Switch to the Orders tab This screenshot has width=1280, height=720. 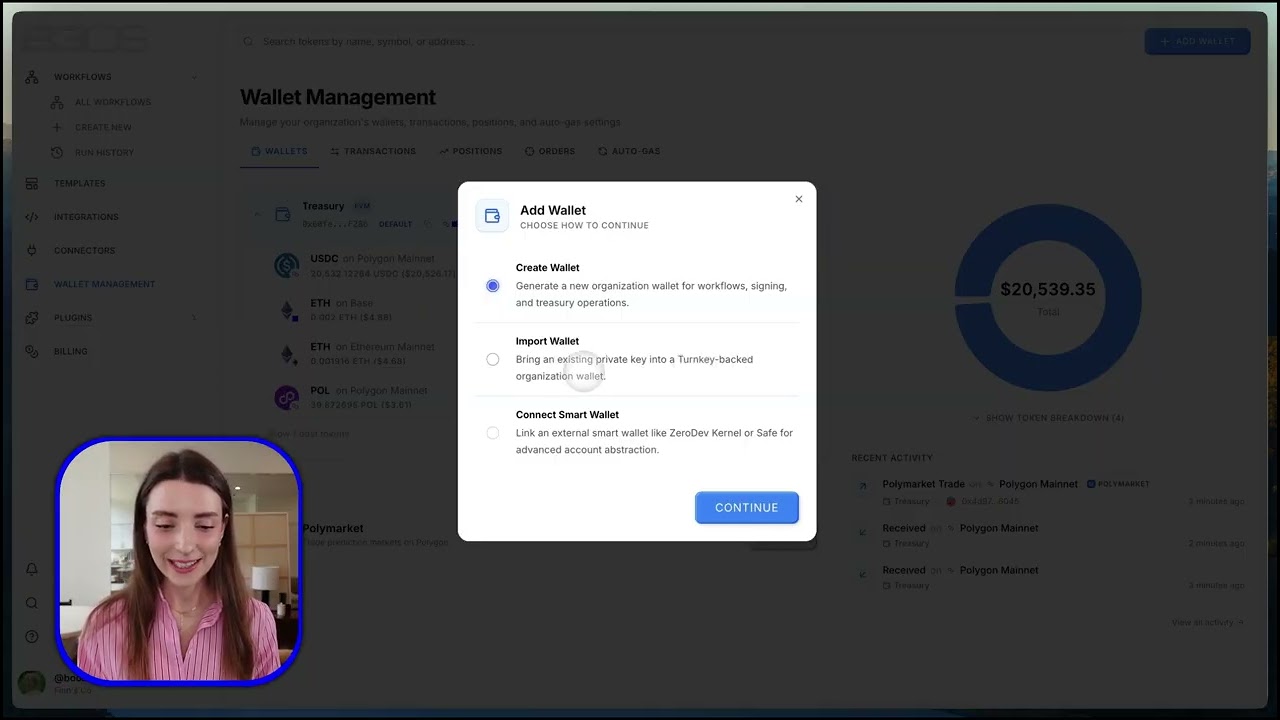click(550, 151)
